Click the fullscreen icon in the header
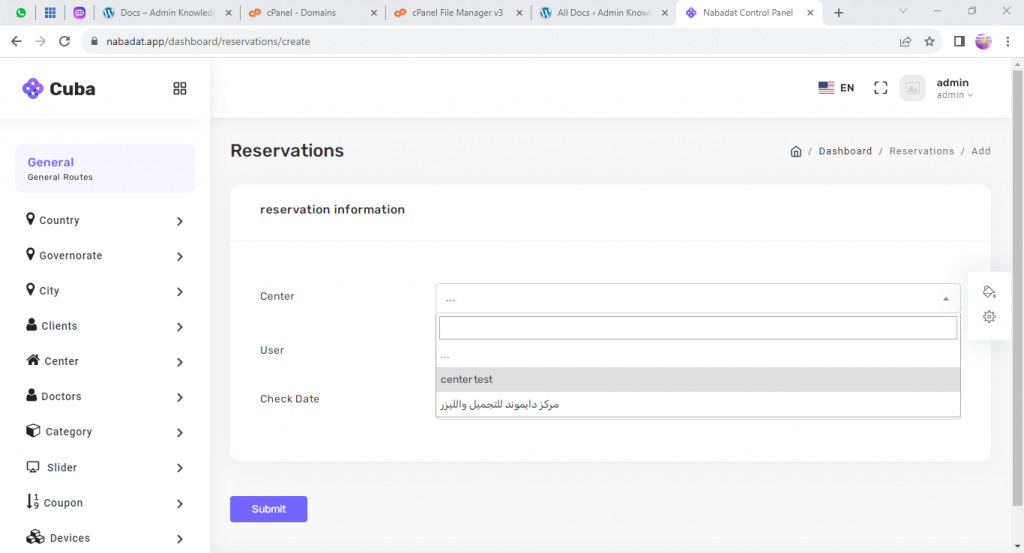The width and height of the screenshot is (1024, 553). (880, 88)
